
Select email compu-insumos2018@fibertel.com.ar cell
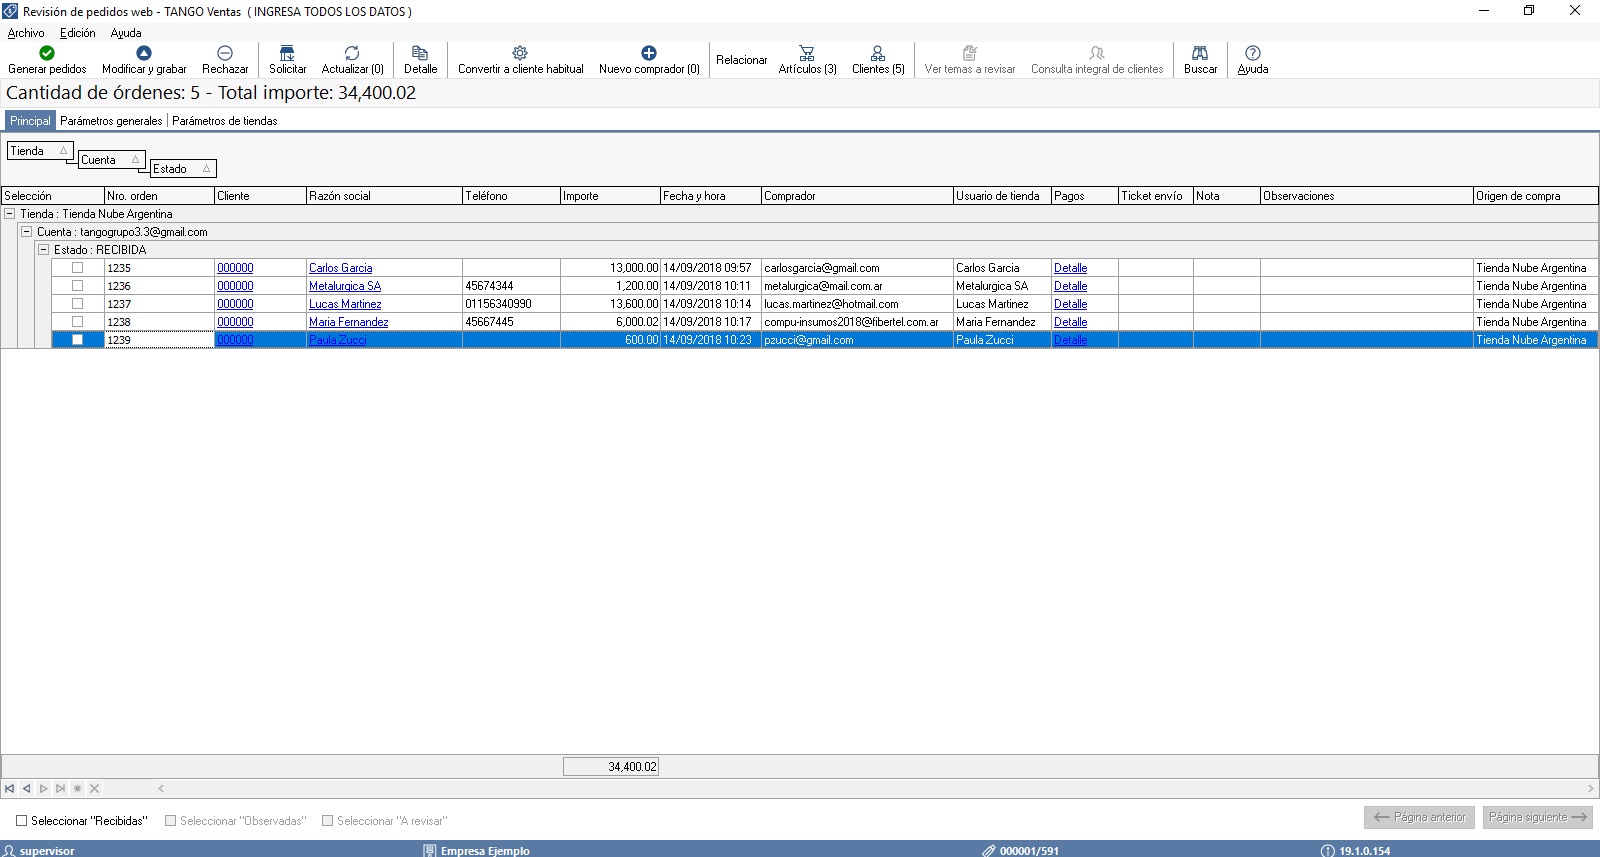(857, 322)
